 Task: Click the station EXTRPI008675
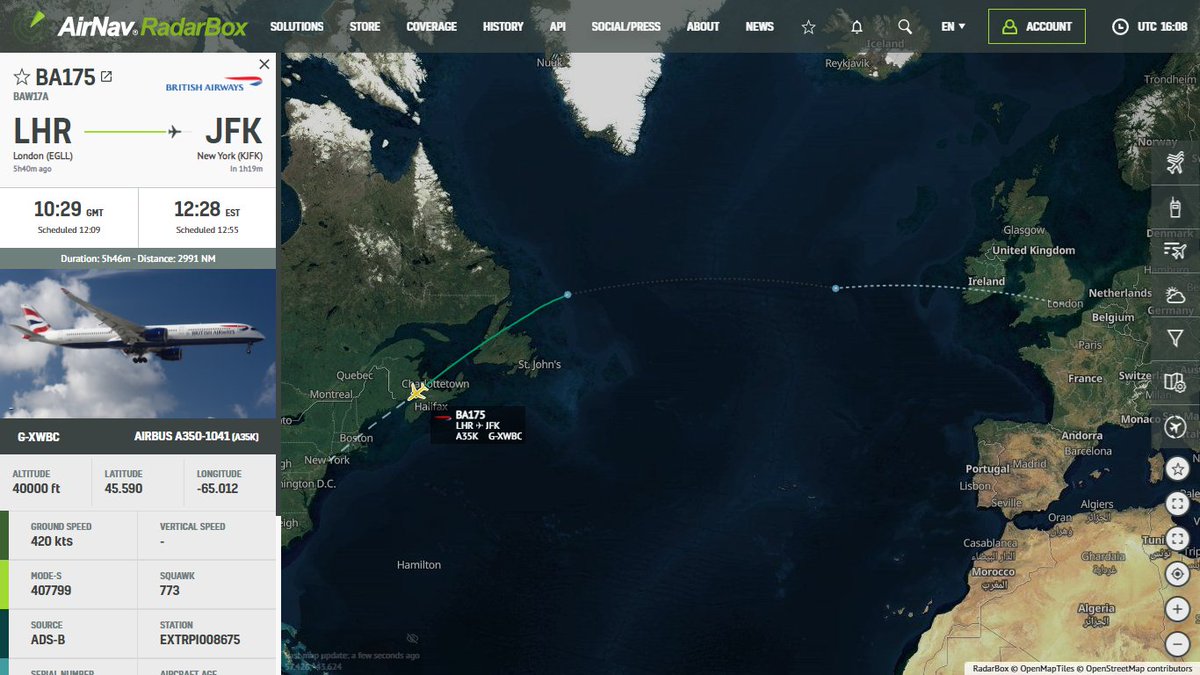tap(200, 640)
